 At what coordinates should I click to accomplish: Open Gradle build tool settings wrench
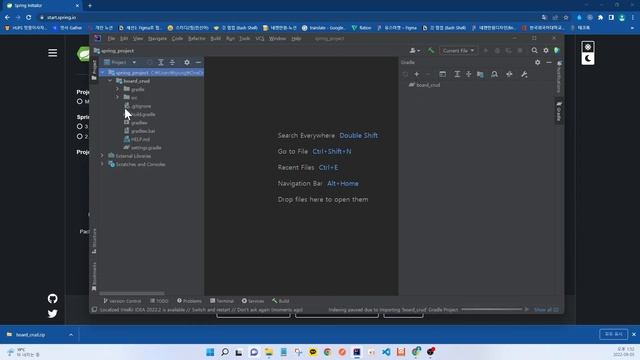pos(524,74)
